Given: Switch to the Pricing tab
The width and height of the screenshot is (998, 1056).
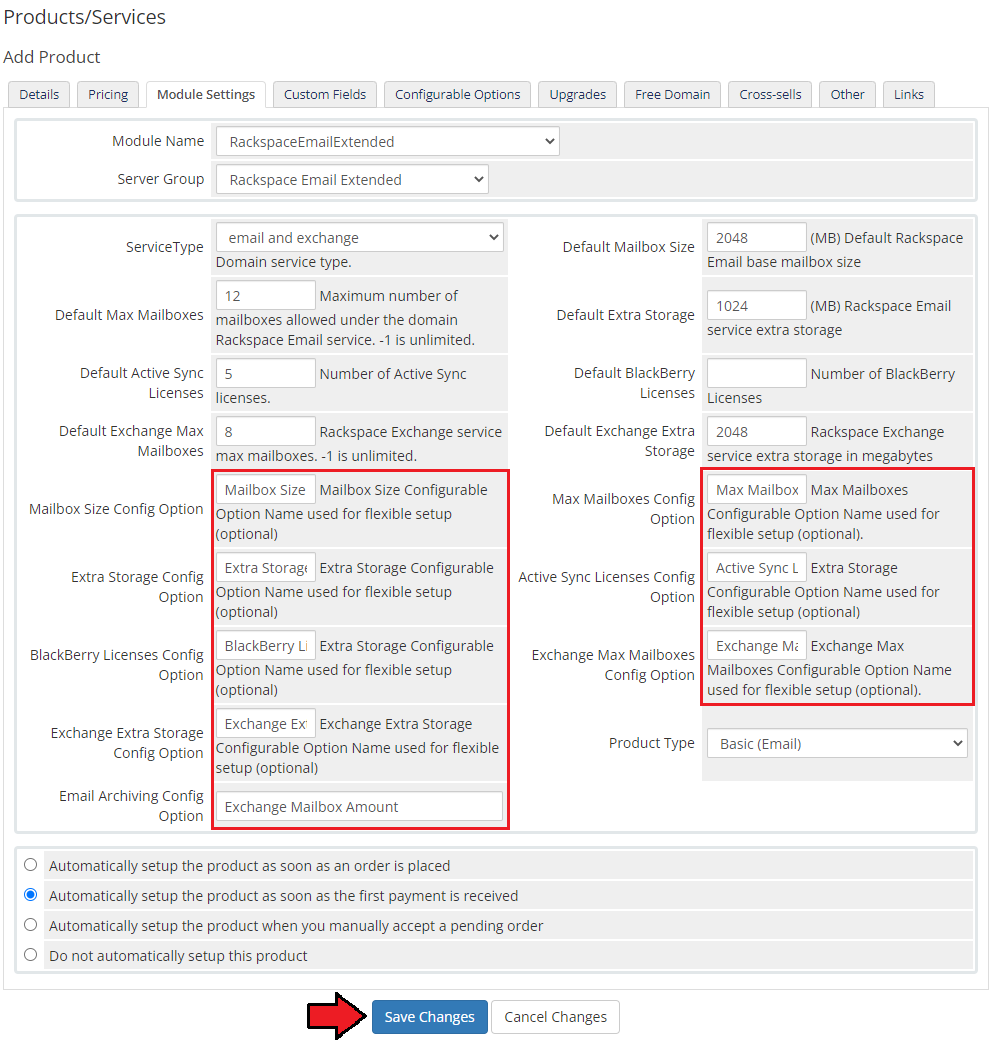Looking at the screenshot, I should click(108, 94).
